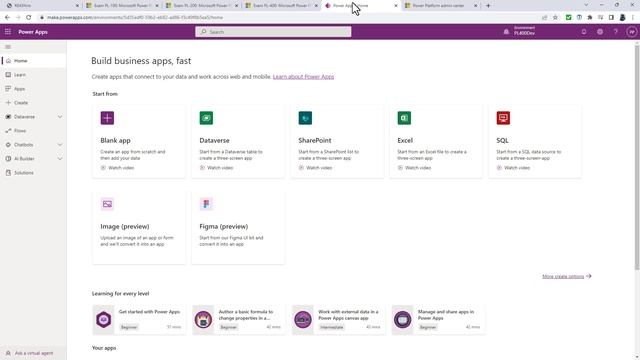Select Home in the left navigation
Image resolution: width=640 pixels, height=360 pixels.
[33, 61]
